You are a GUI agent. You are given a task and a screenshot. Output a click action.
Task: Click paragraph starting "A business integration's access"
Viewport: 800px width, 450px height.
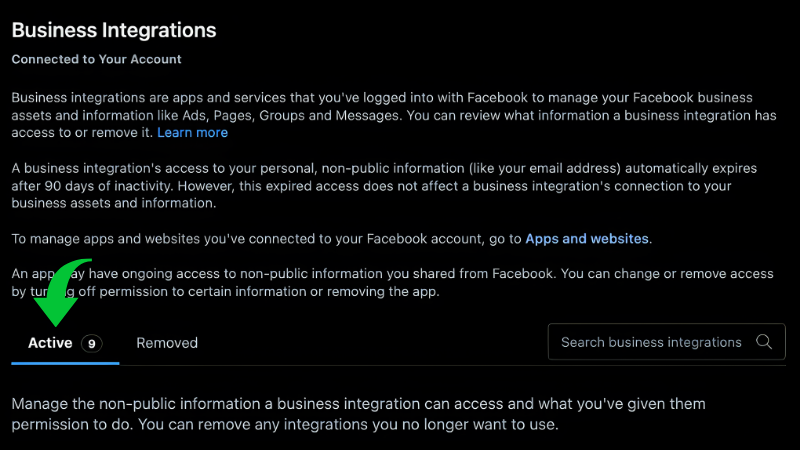coord(380,185)
